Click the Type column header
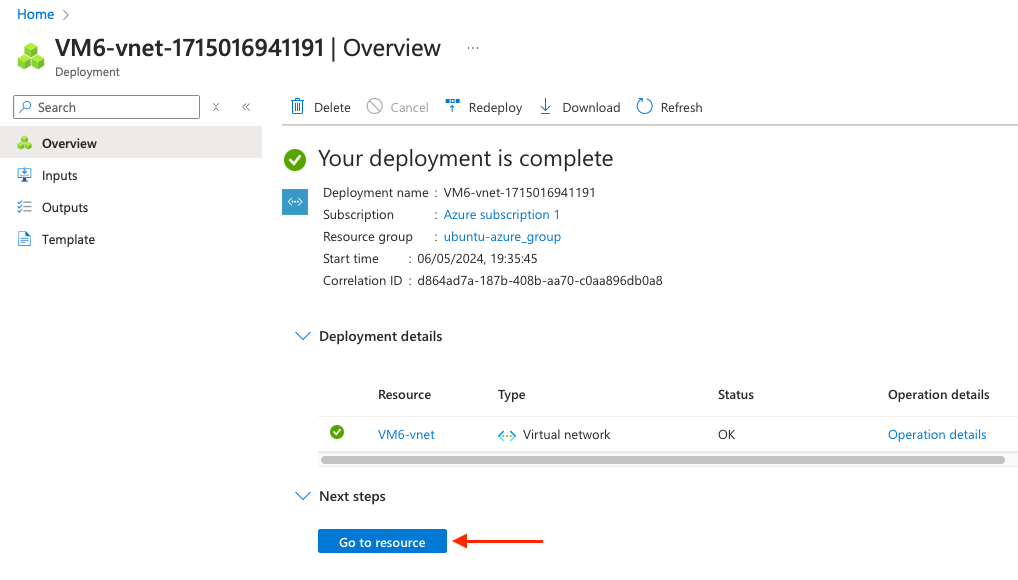Viewport: 1018px width, 580px height. coord(512,394)
